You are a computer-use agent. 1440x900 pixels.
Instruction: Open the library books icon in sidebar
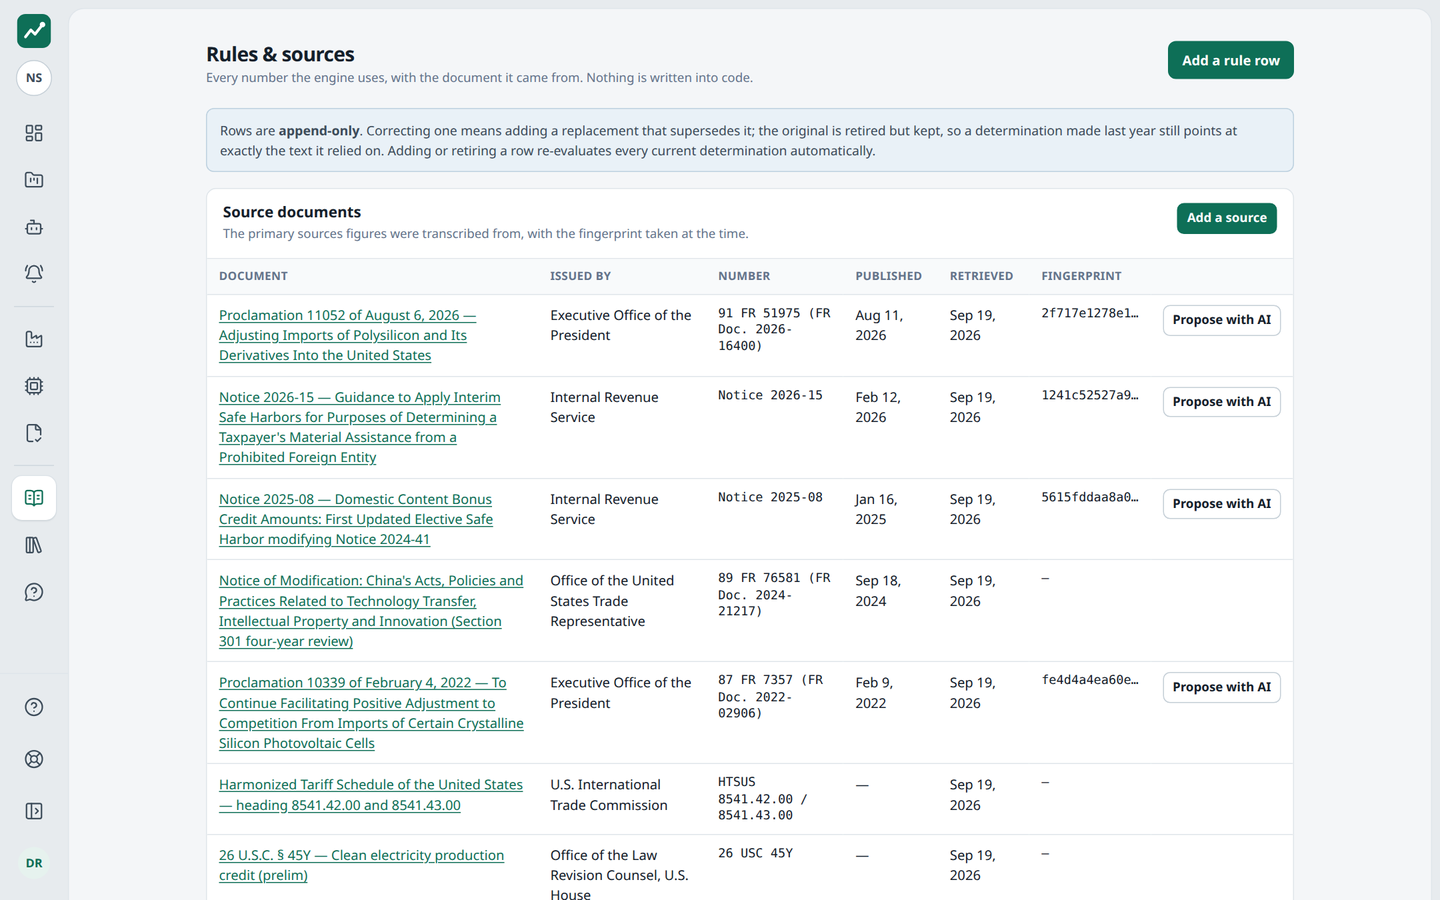(34, 545)
